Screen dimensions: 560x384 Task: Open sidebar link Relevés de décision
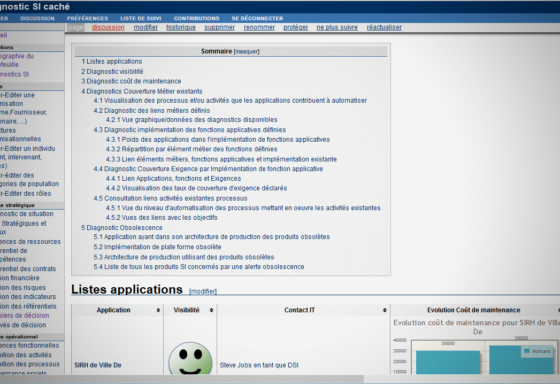[x=23, y=325]
